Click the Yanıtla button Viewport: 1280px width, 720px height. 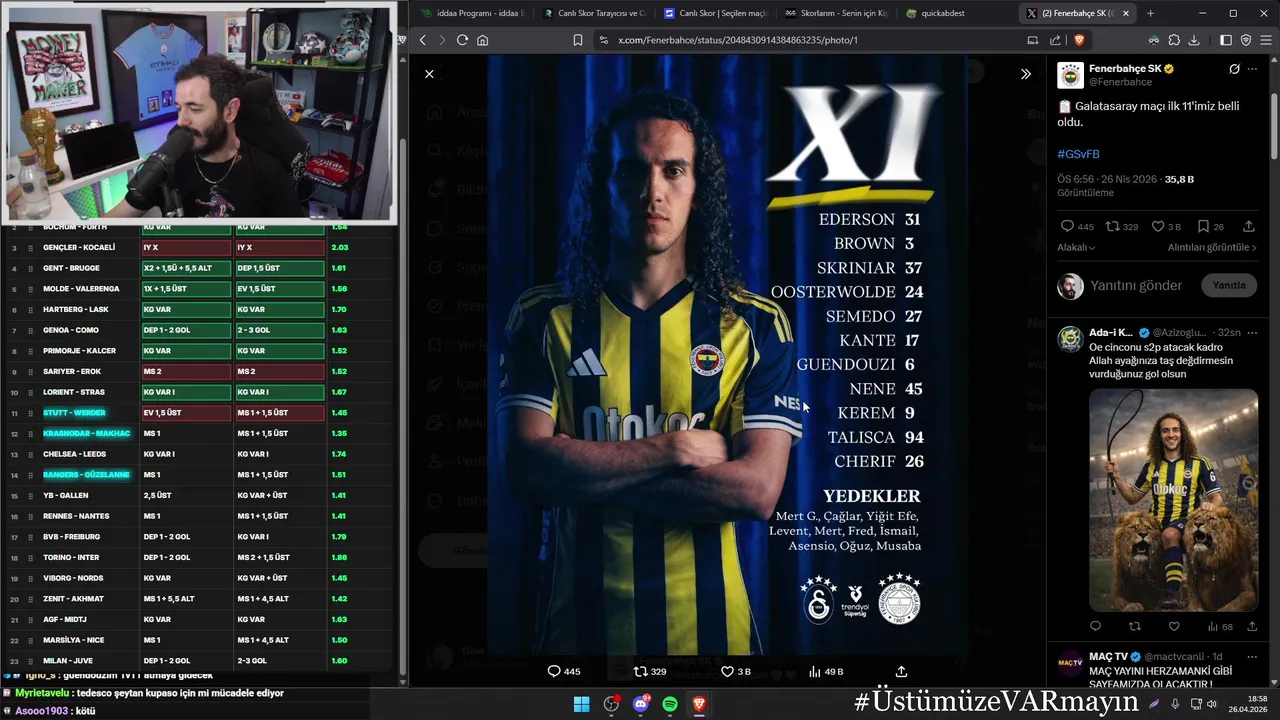pyautogui.click(x=1229, y=285)
